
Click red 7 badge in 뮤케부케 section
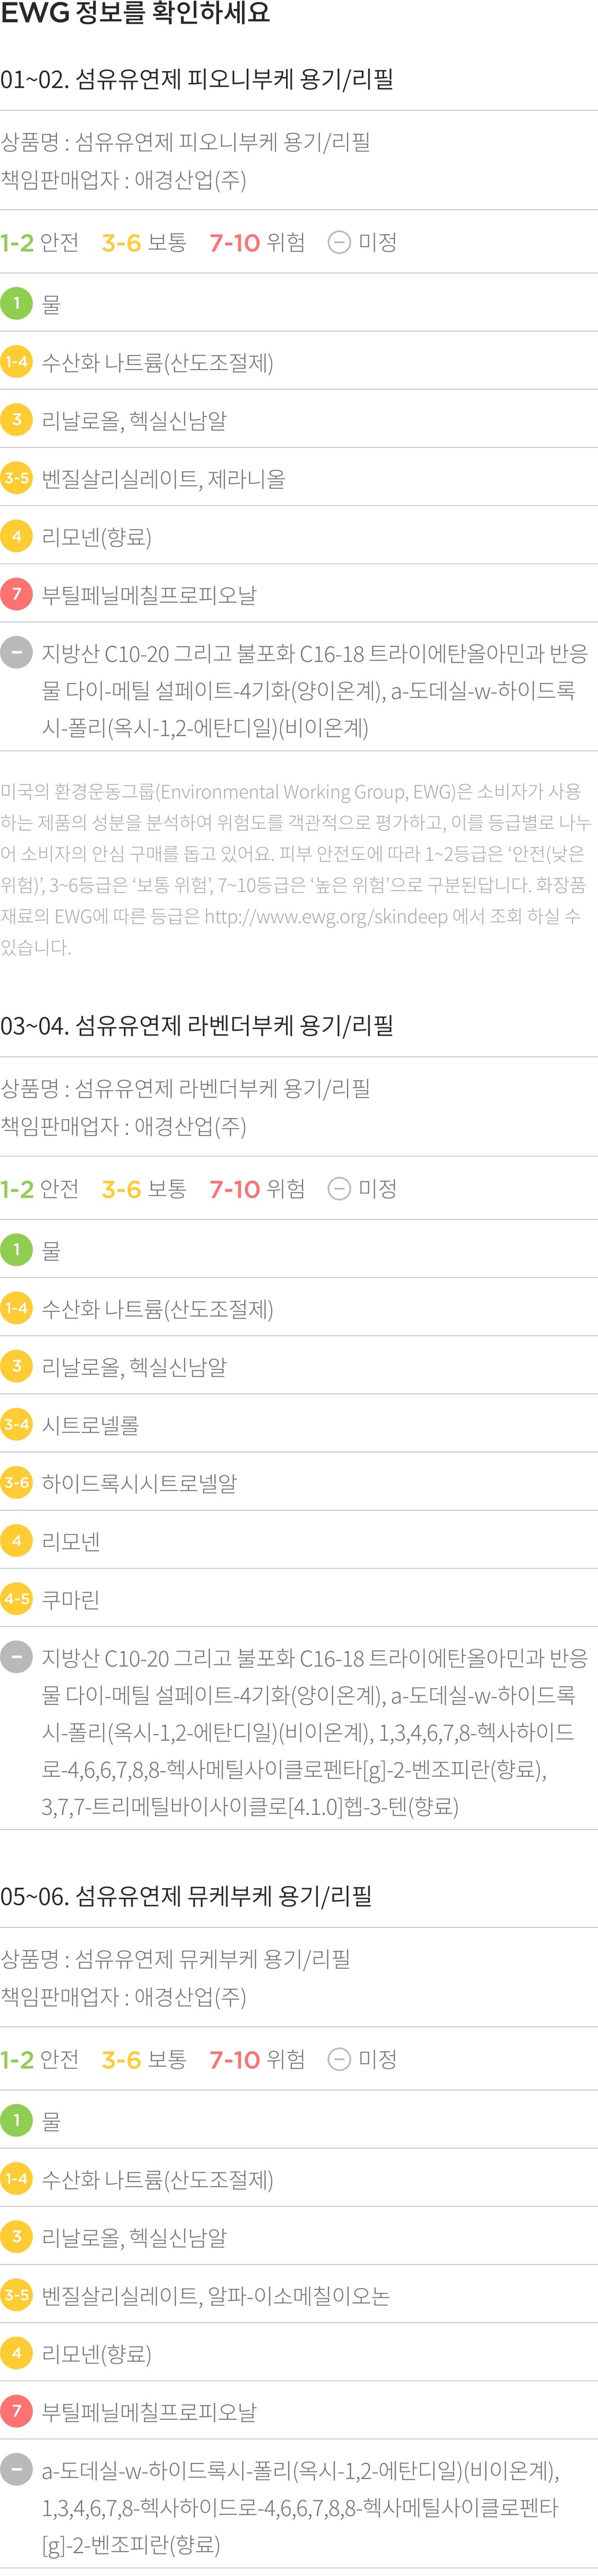click(16, 2411)
